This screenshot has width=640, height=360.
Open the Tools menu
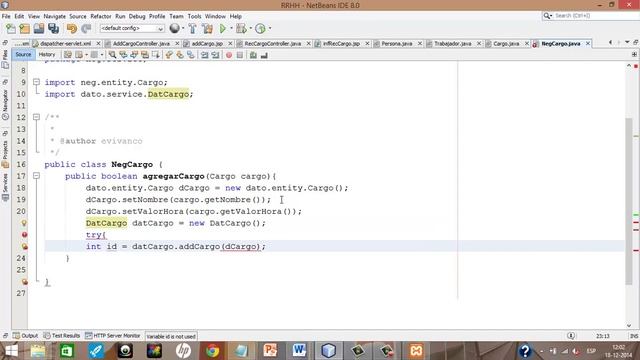194,16
